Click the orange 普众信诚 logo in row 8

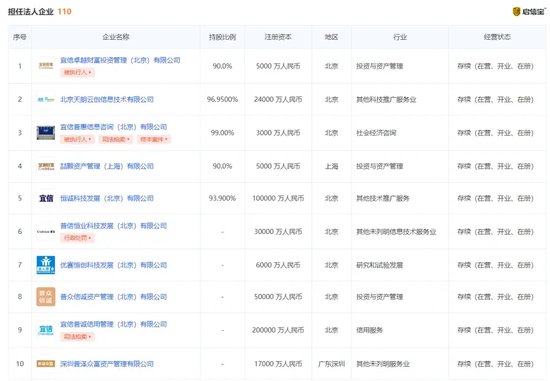[46, 297]
